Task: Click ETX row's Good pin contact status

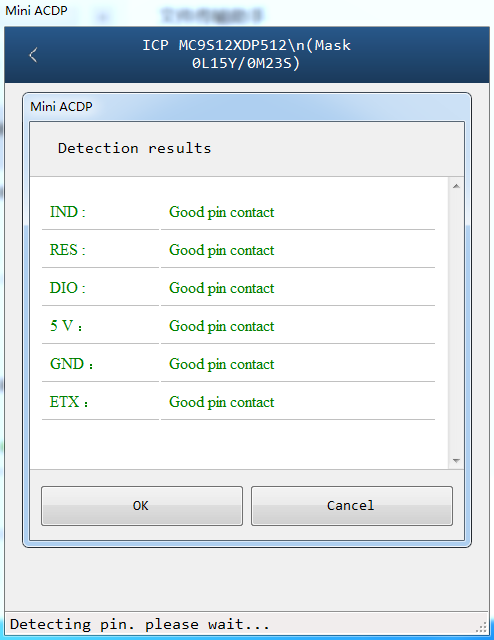Action: 222,402
